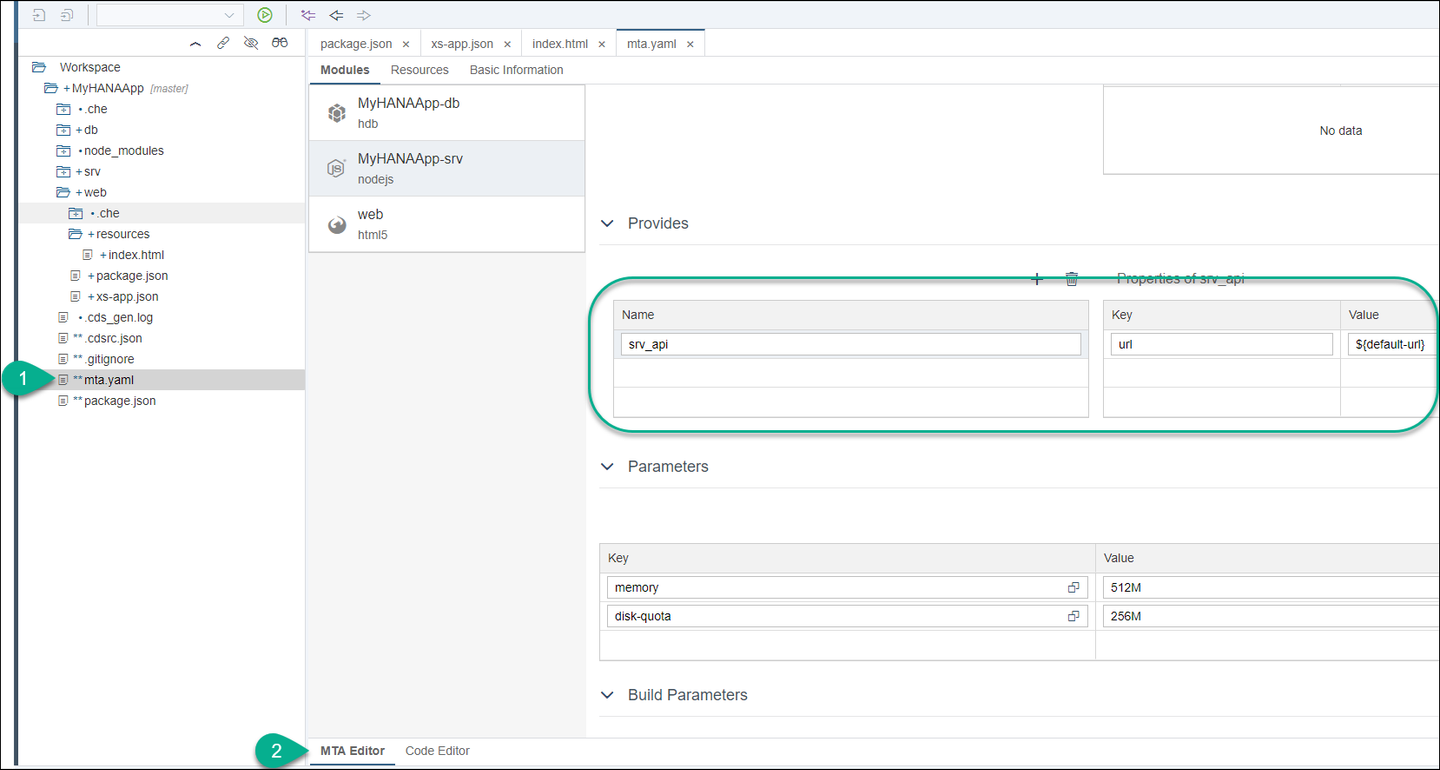Navigate back with the left arrow icon
Screen dimensions: 1440x770
(336, 15)
